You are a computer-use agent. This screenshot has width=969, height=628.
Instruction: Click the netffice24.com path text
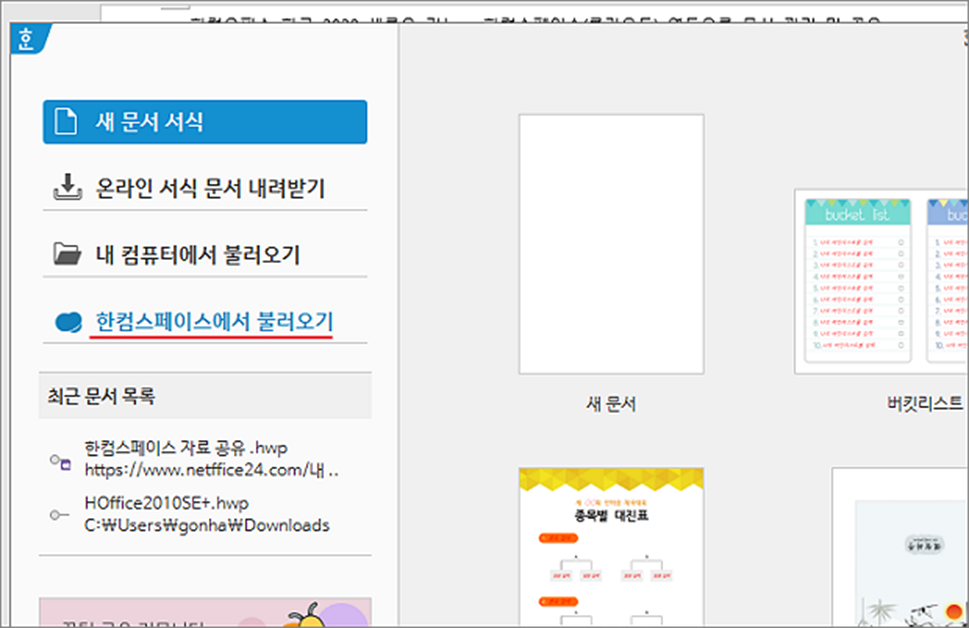[x=211, y=470]
